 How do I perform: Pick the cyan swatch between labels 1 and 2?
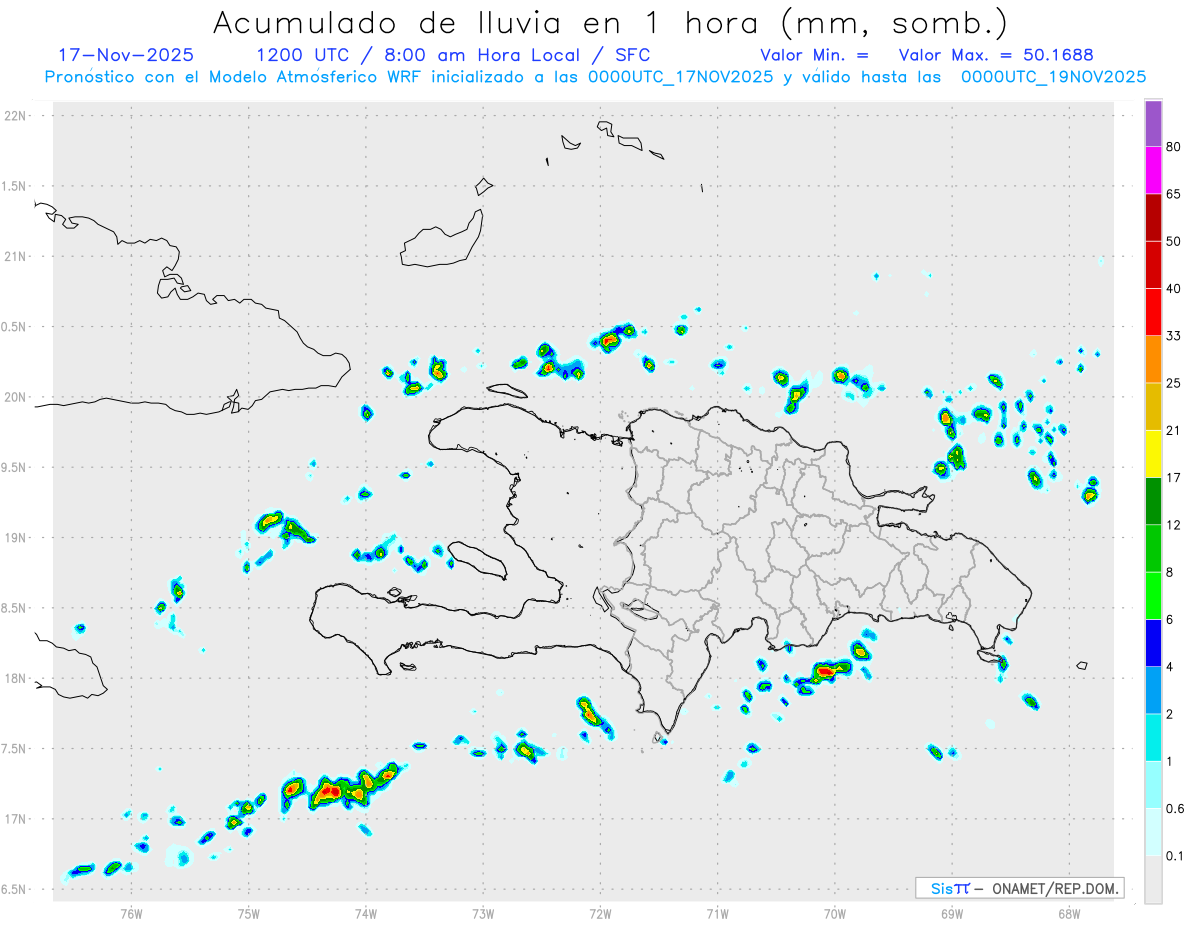(1153, 737)
